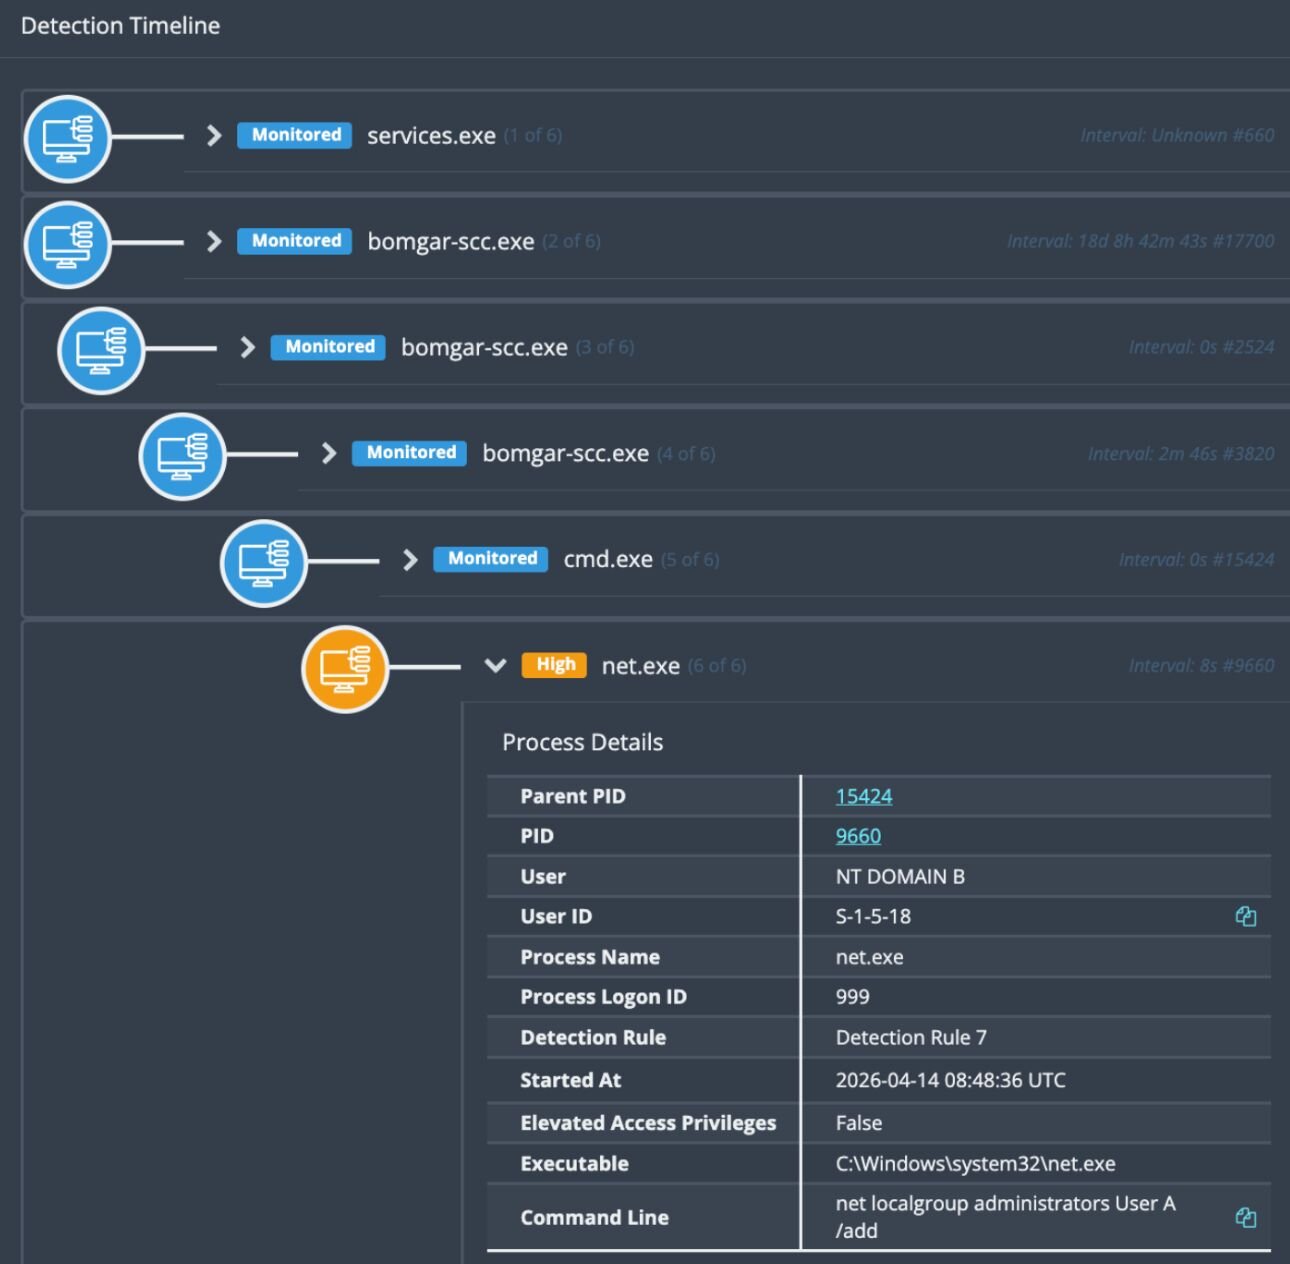Expand the services.exe timeline entry
The height and width of the screenshot is (1264, 1290).
[213, 136]
